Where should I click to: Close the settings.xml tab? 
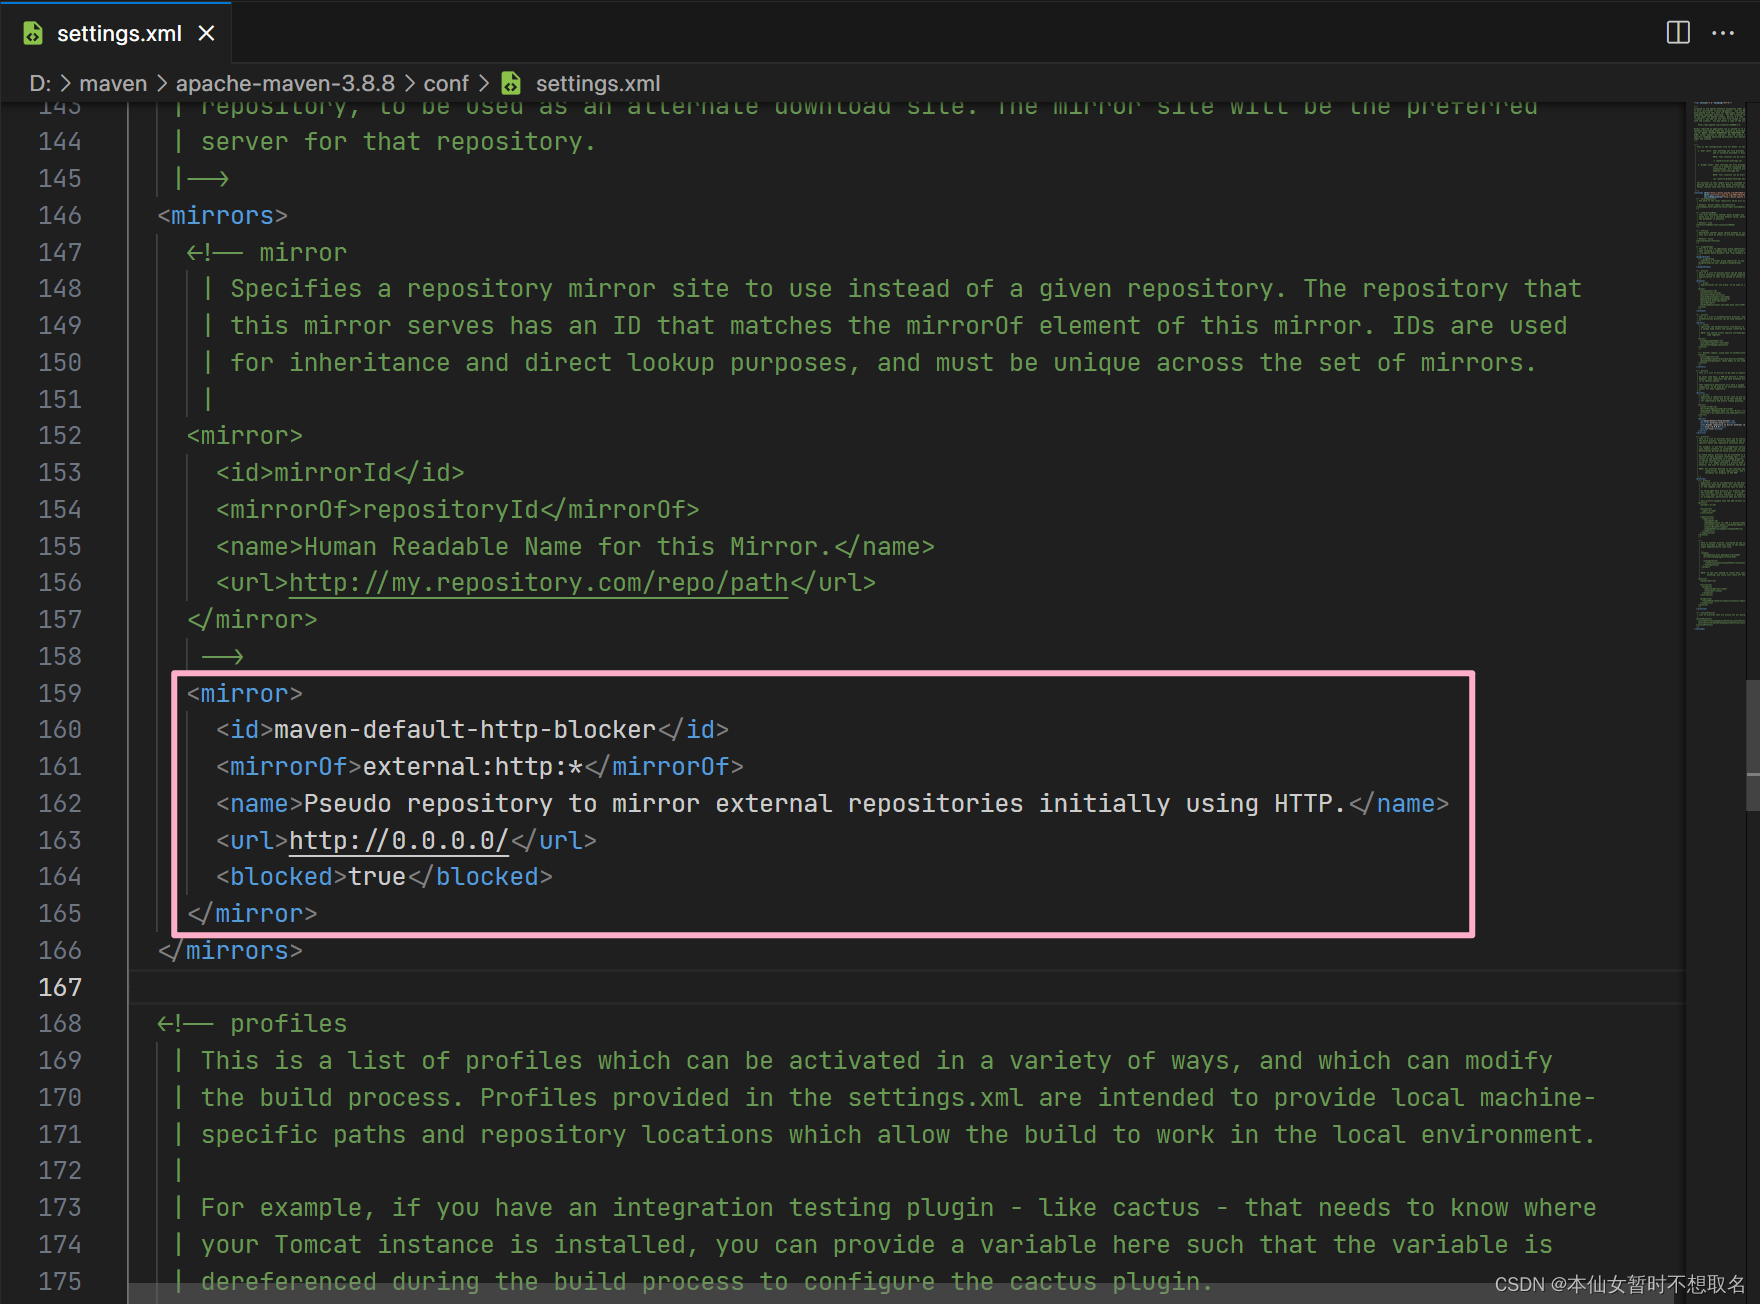coord(207,34)
